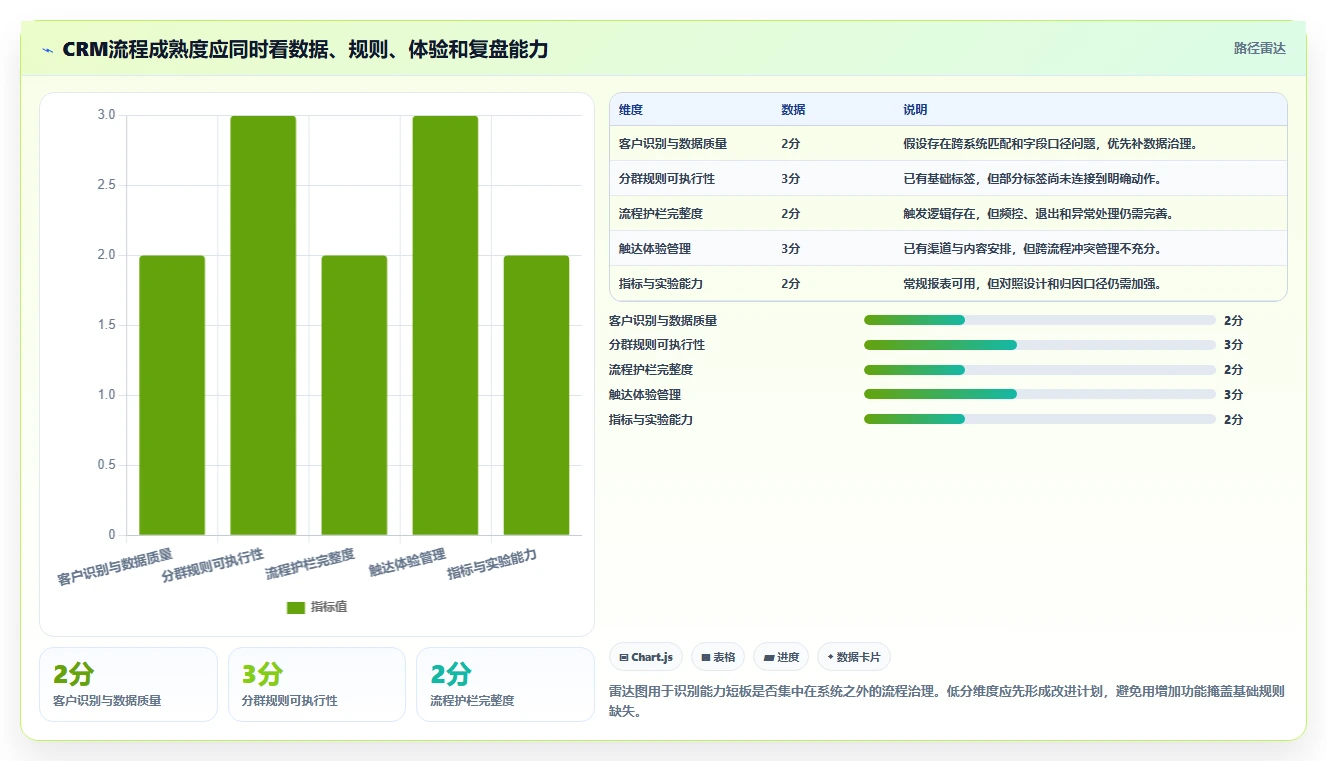Open the 2分 流程护栏完整度 summary card
The height and width of the screenshot is (761, 1327).
[505, 684]
